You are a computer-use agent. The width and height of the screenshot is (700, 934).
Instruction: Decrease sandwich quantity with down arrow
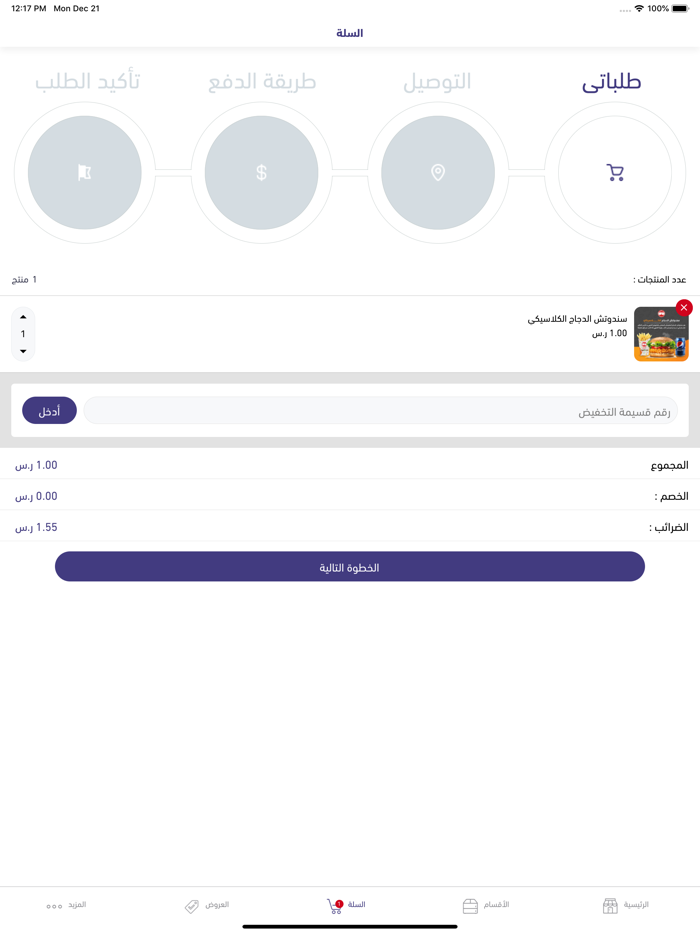click(x=22, y=349)
